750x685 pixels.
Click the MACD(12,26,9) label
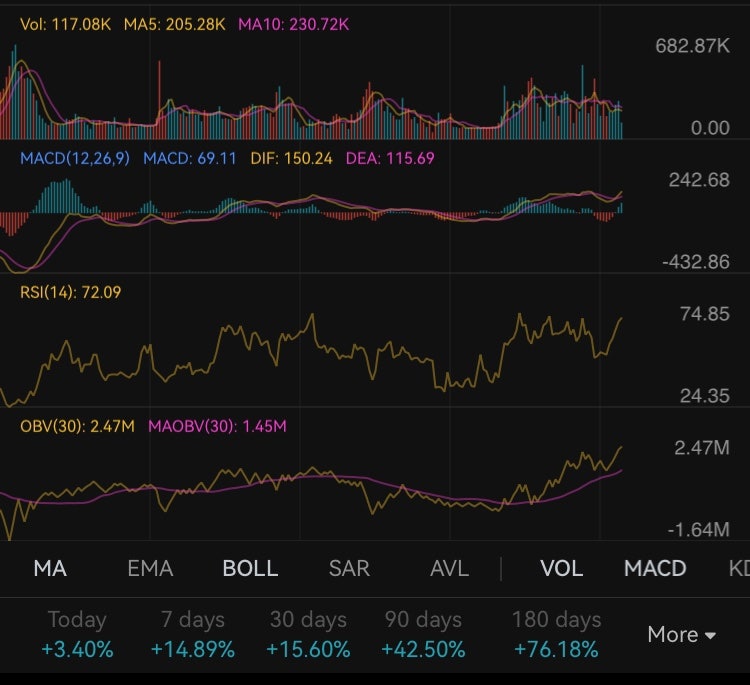[x=75, y=158]
